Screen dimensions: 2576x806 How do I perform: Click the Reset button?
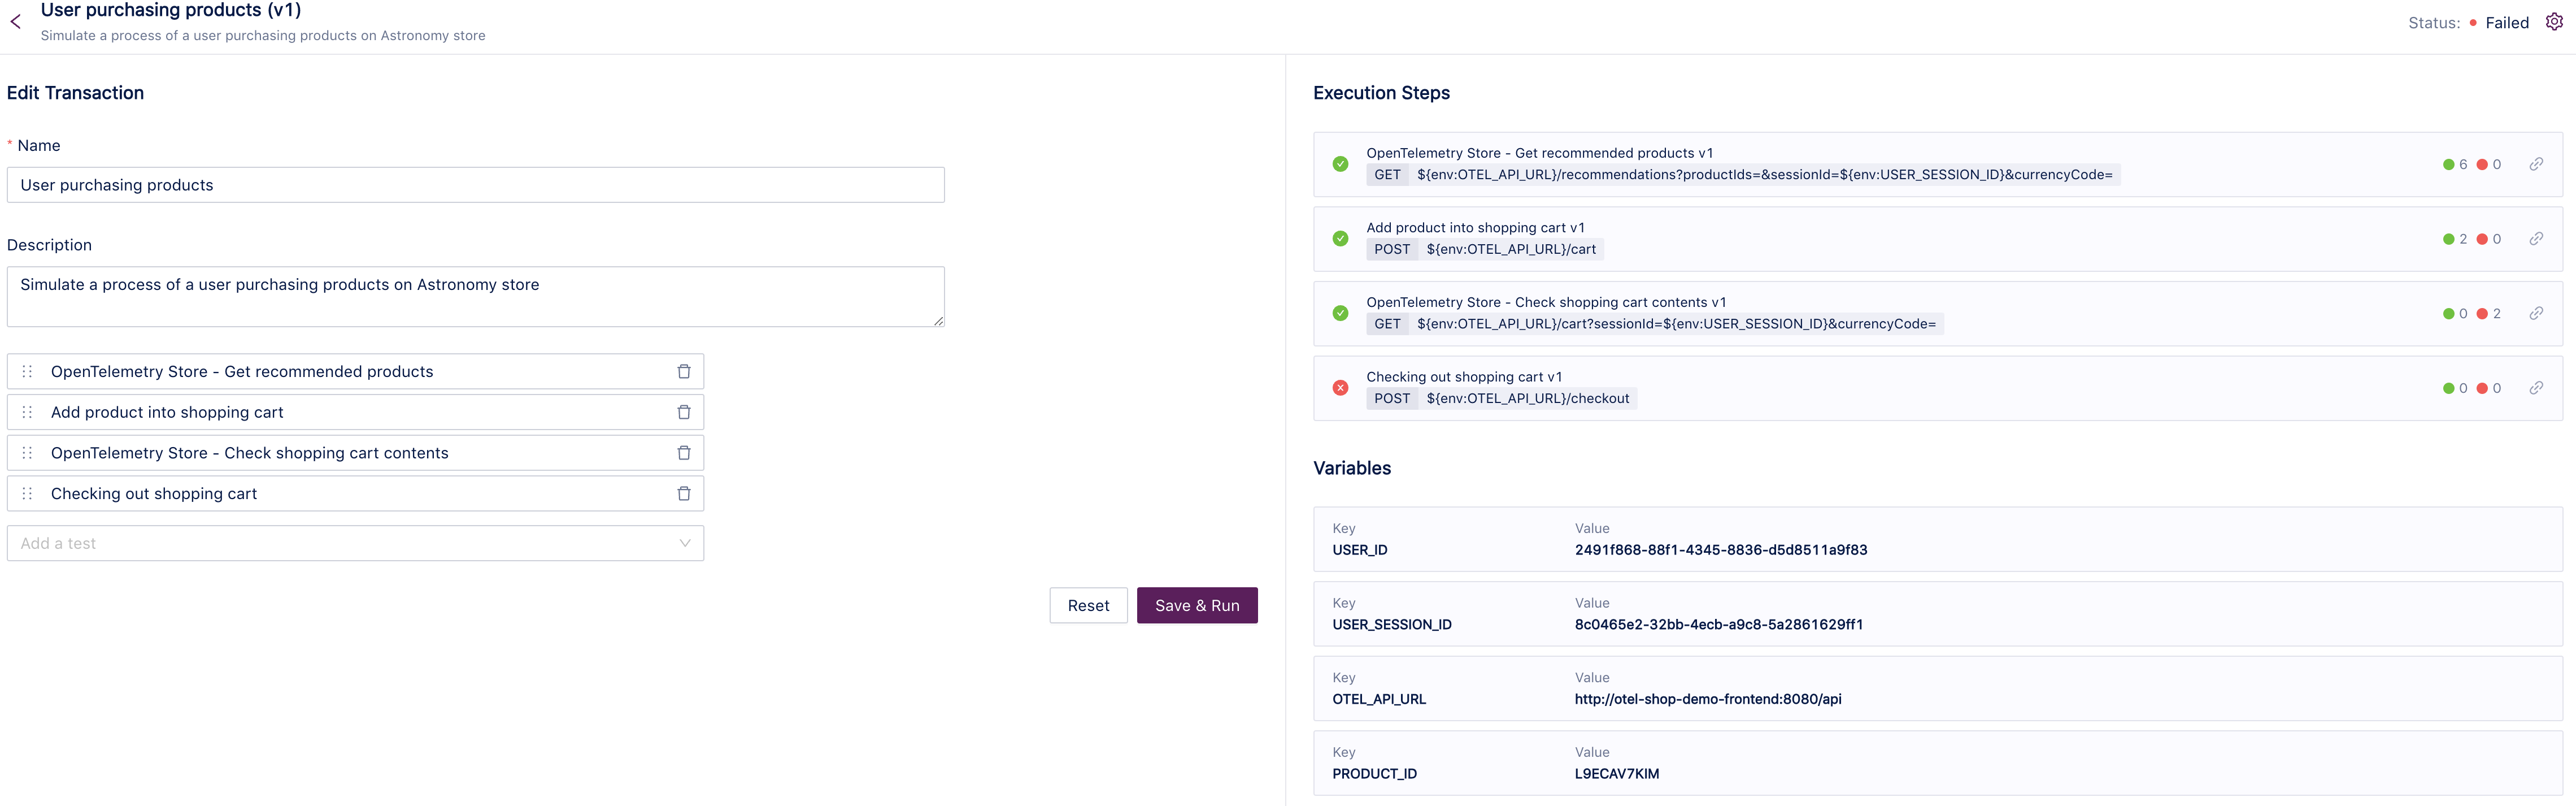1088,606
